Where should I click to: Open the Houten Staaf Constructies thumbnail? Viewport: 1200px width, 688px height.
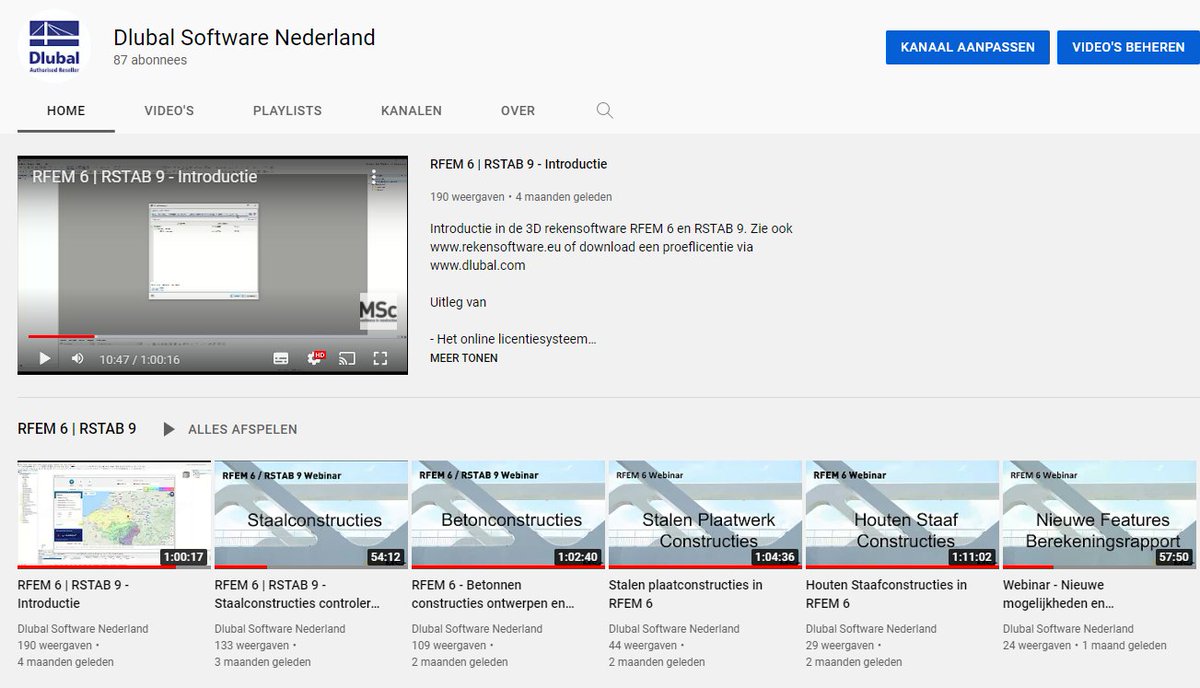[902, 514]
